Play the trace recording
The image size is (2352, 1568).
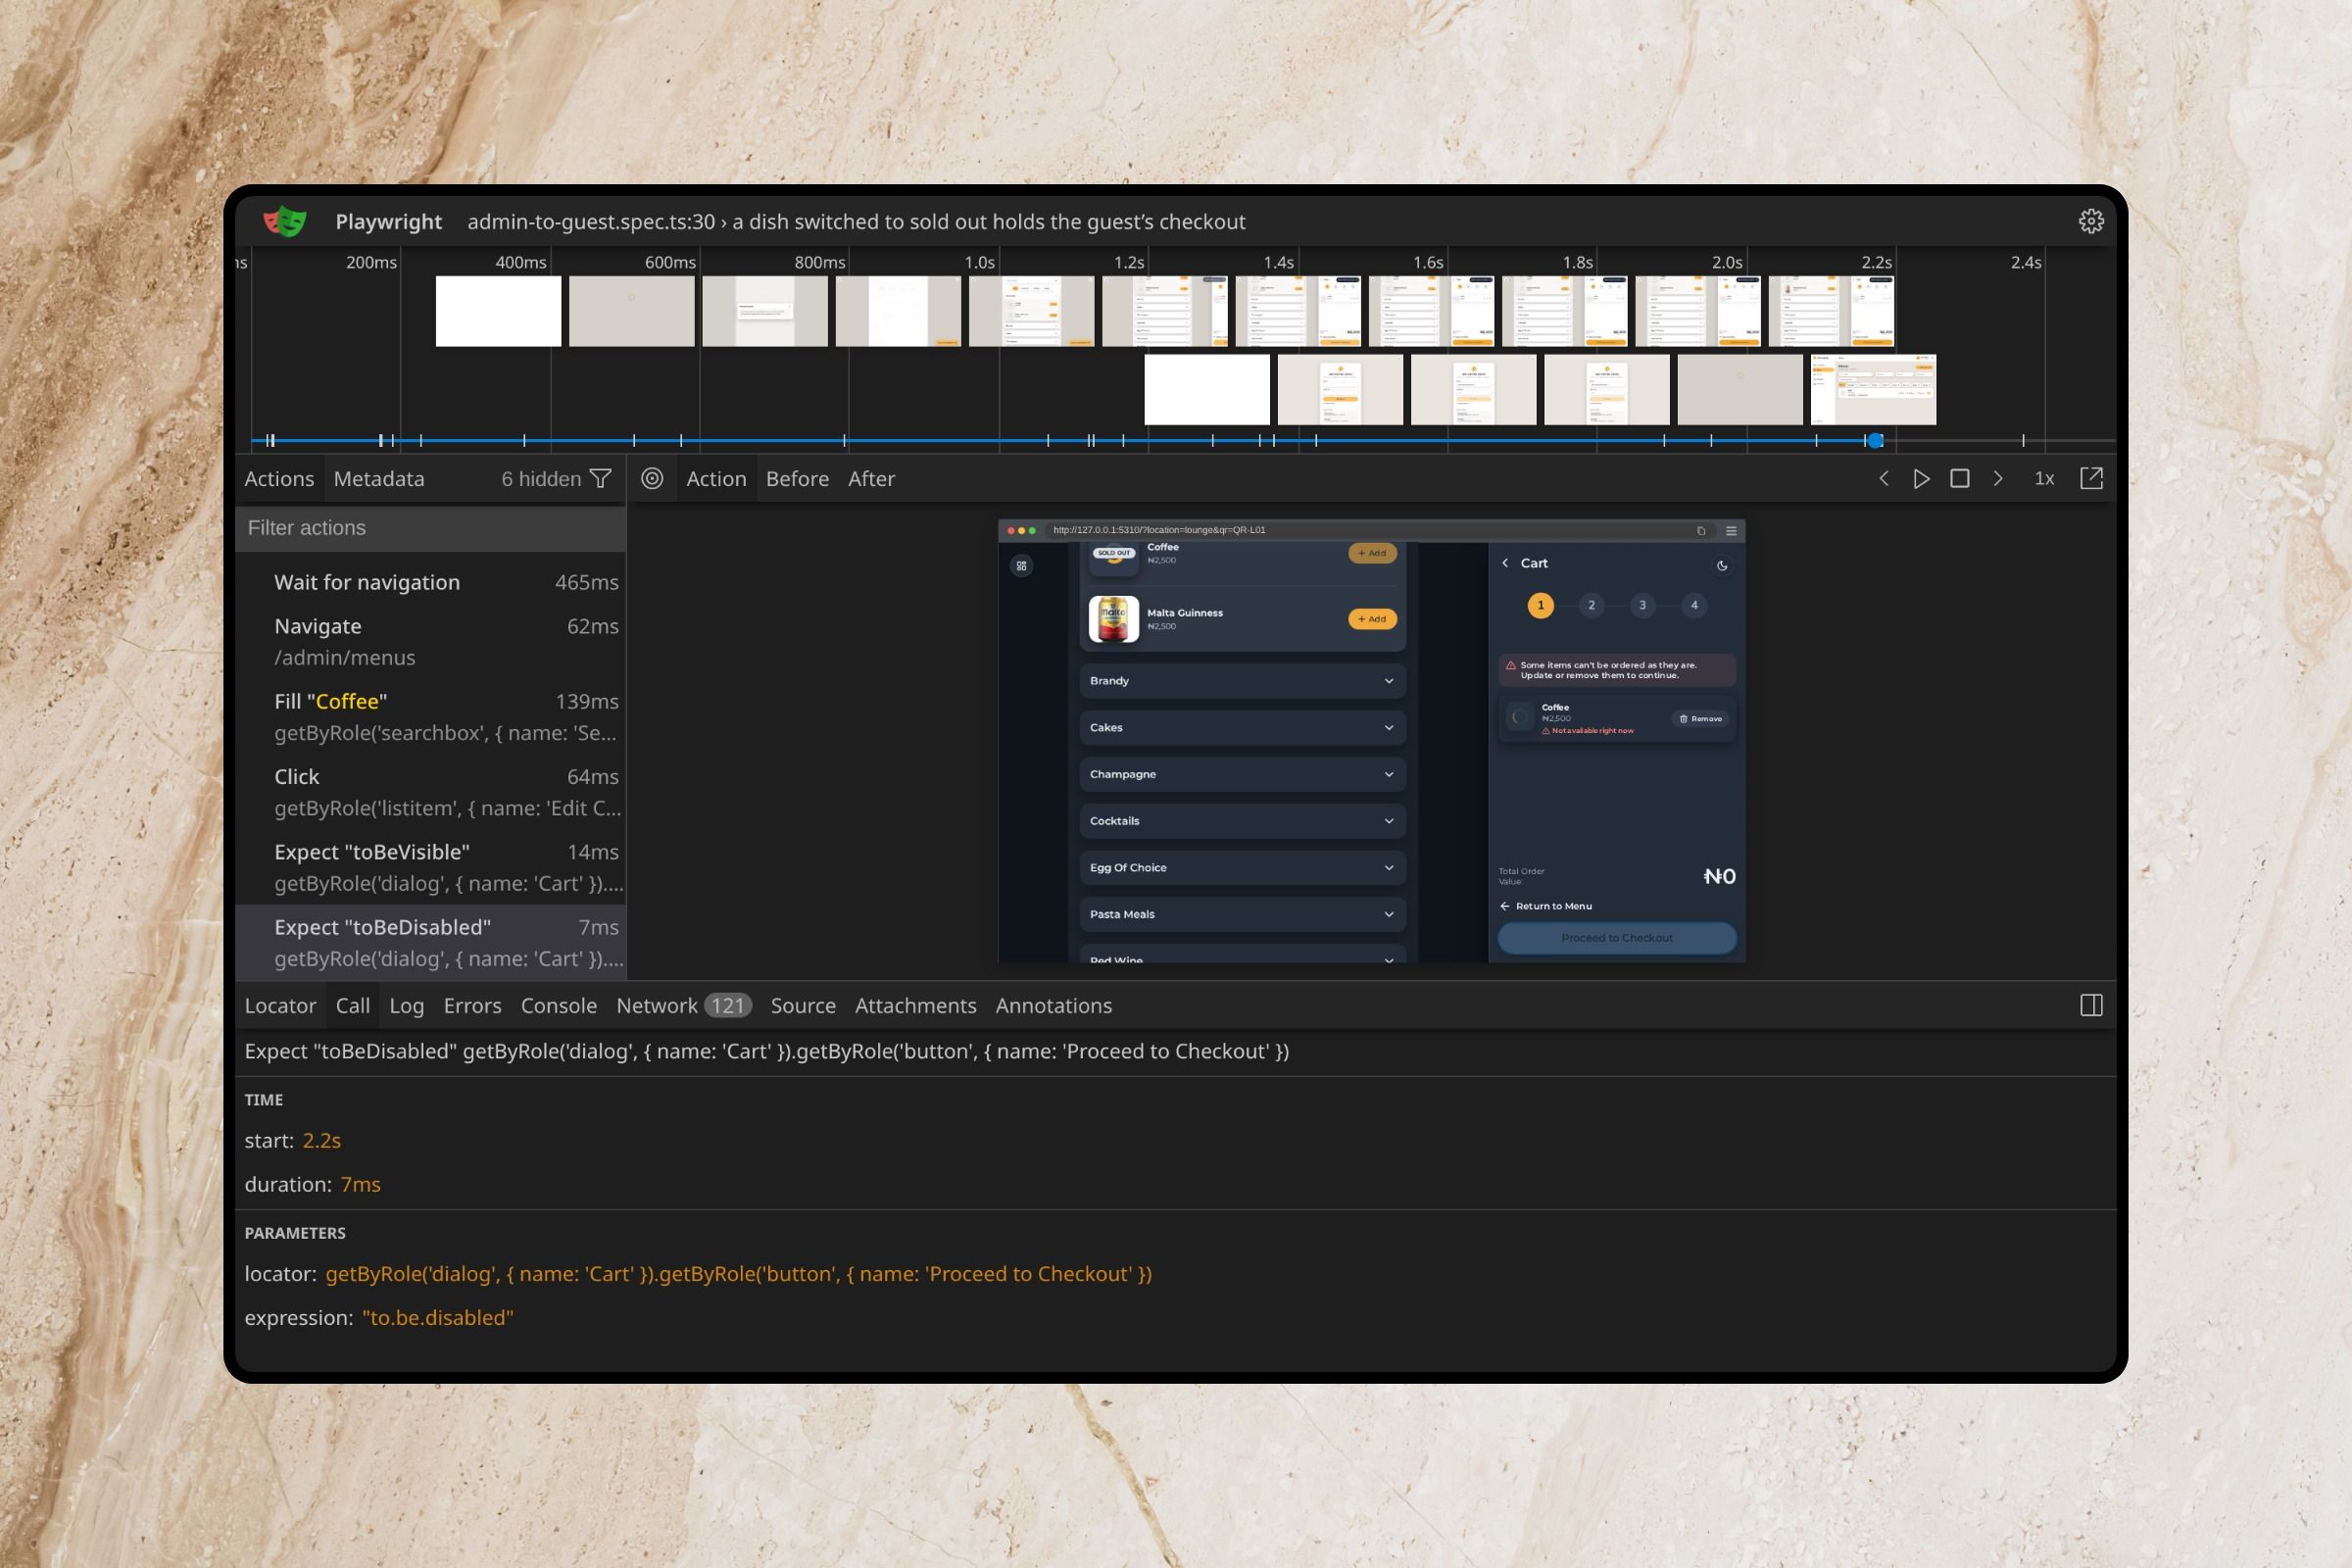pos(1921,479)
